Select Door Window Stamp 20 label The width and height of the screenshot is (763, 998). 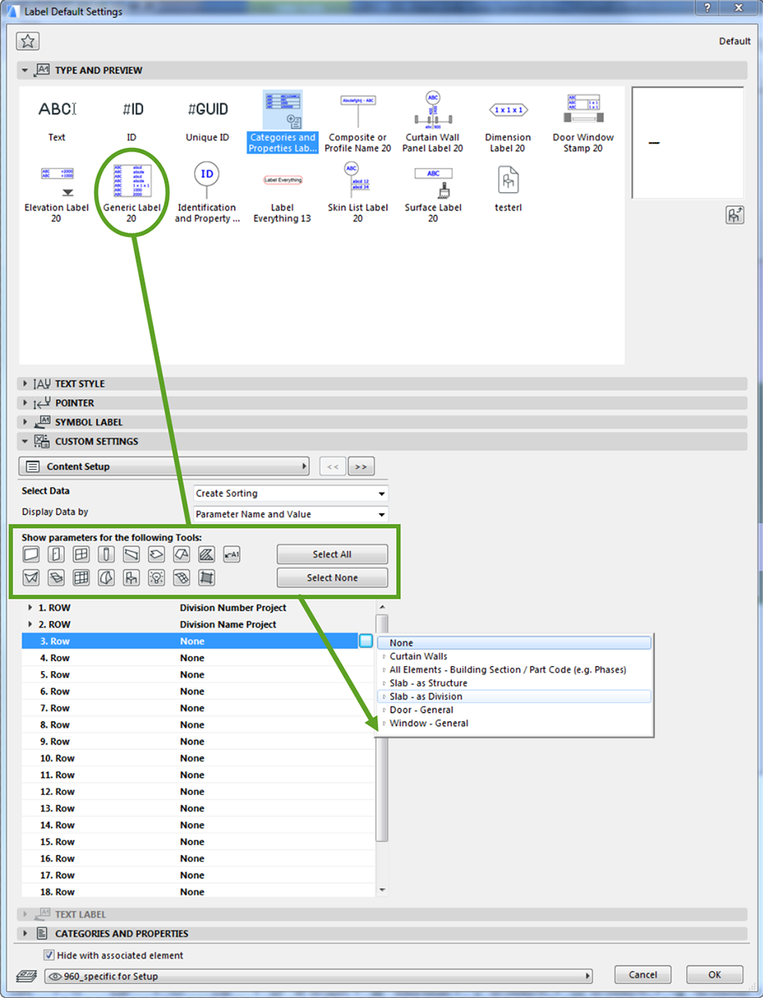point(583,122)
